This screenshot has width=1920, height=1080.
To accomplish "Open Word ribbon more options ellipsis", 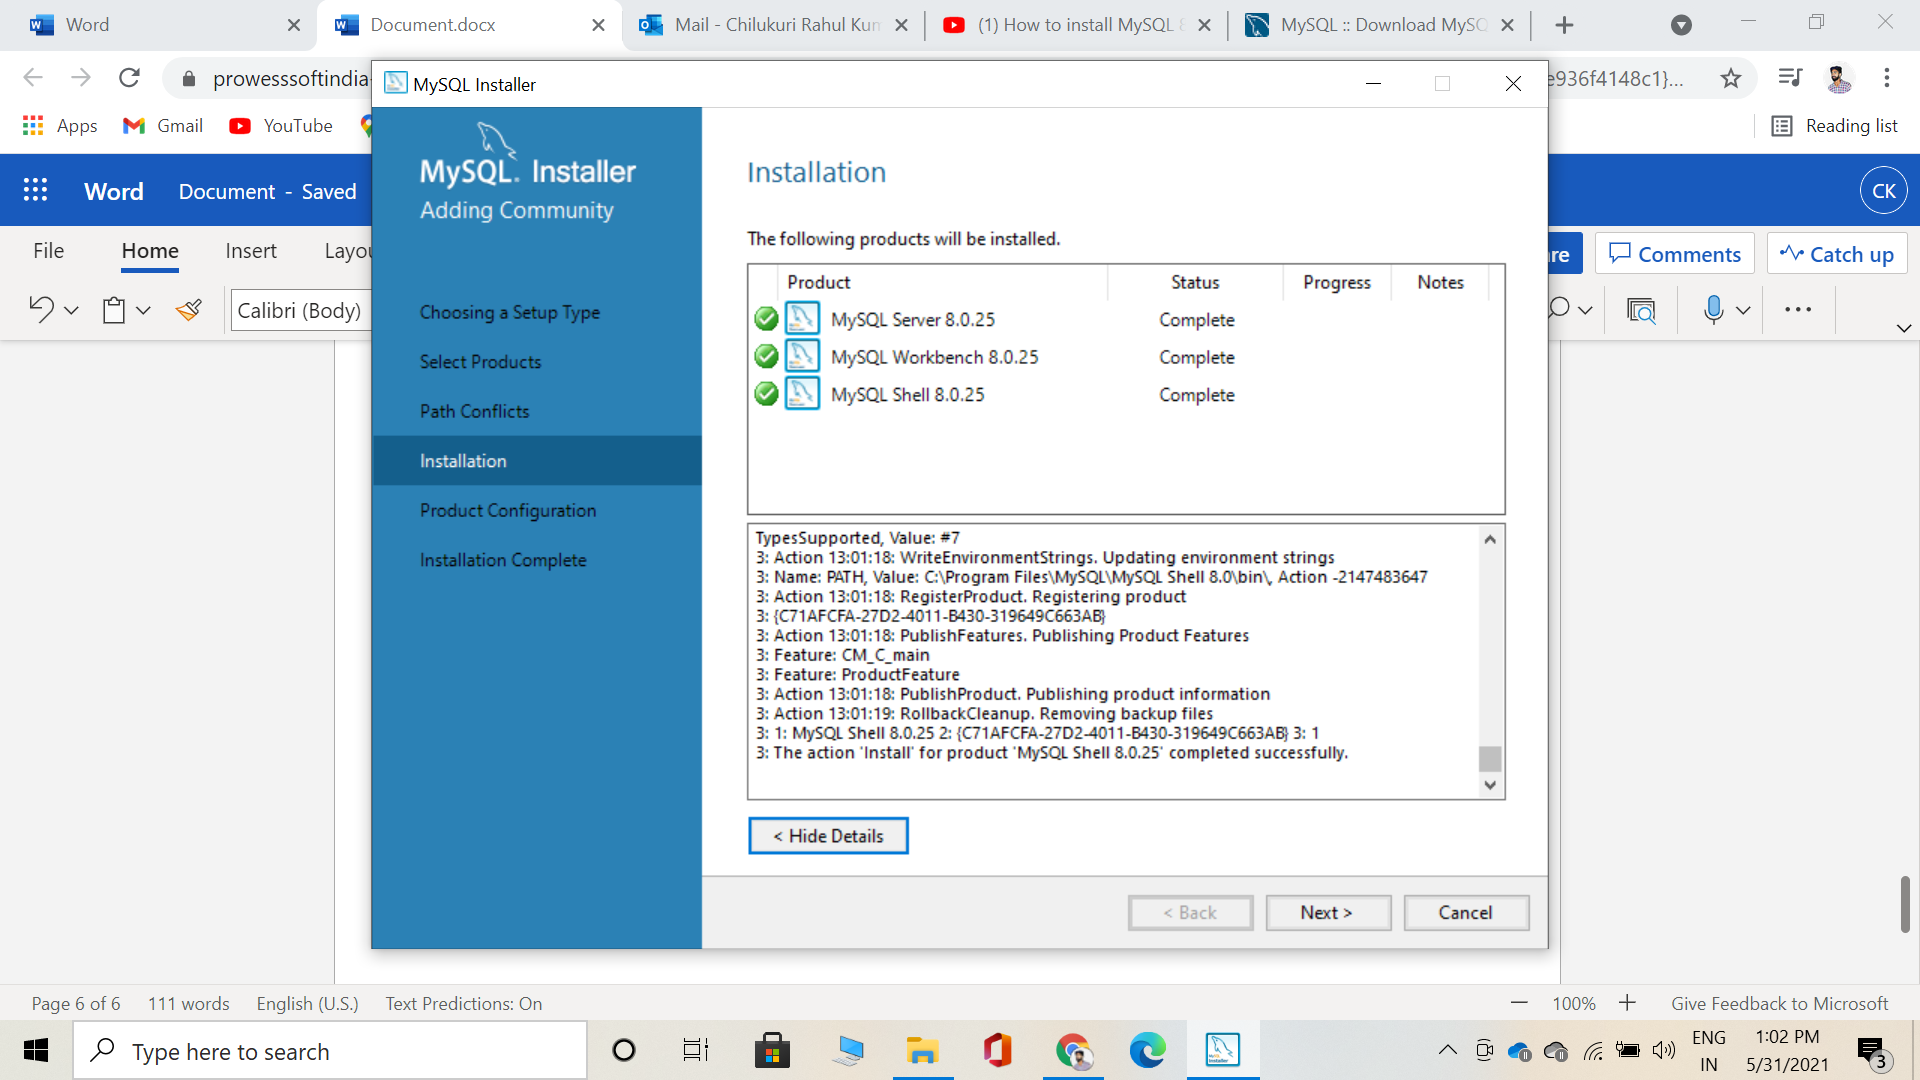I will coord(1798,310).
